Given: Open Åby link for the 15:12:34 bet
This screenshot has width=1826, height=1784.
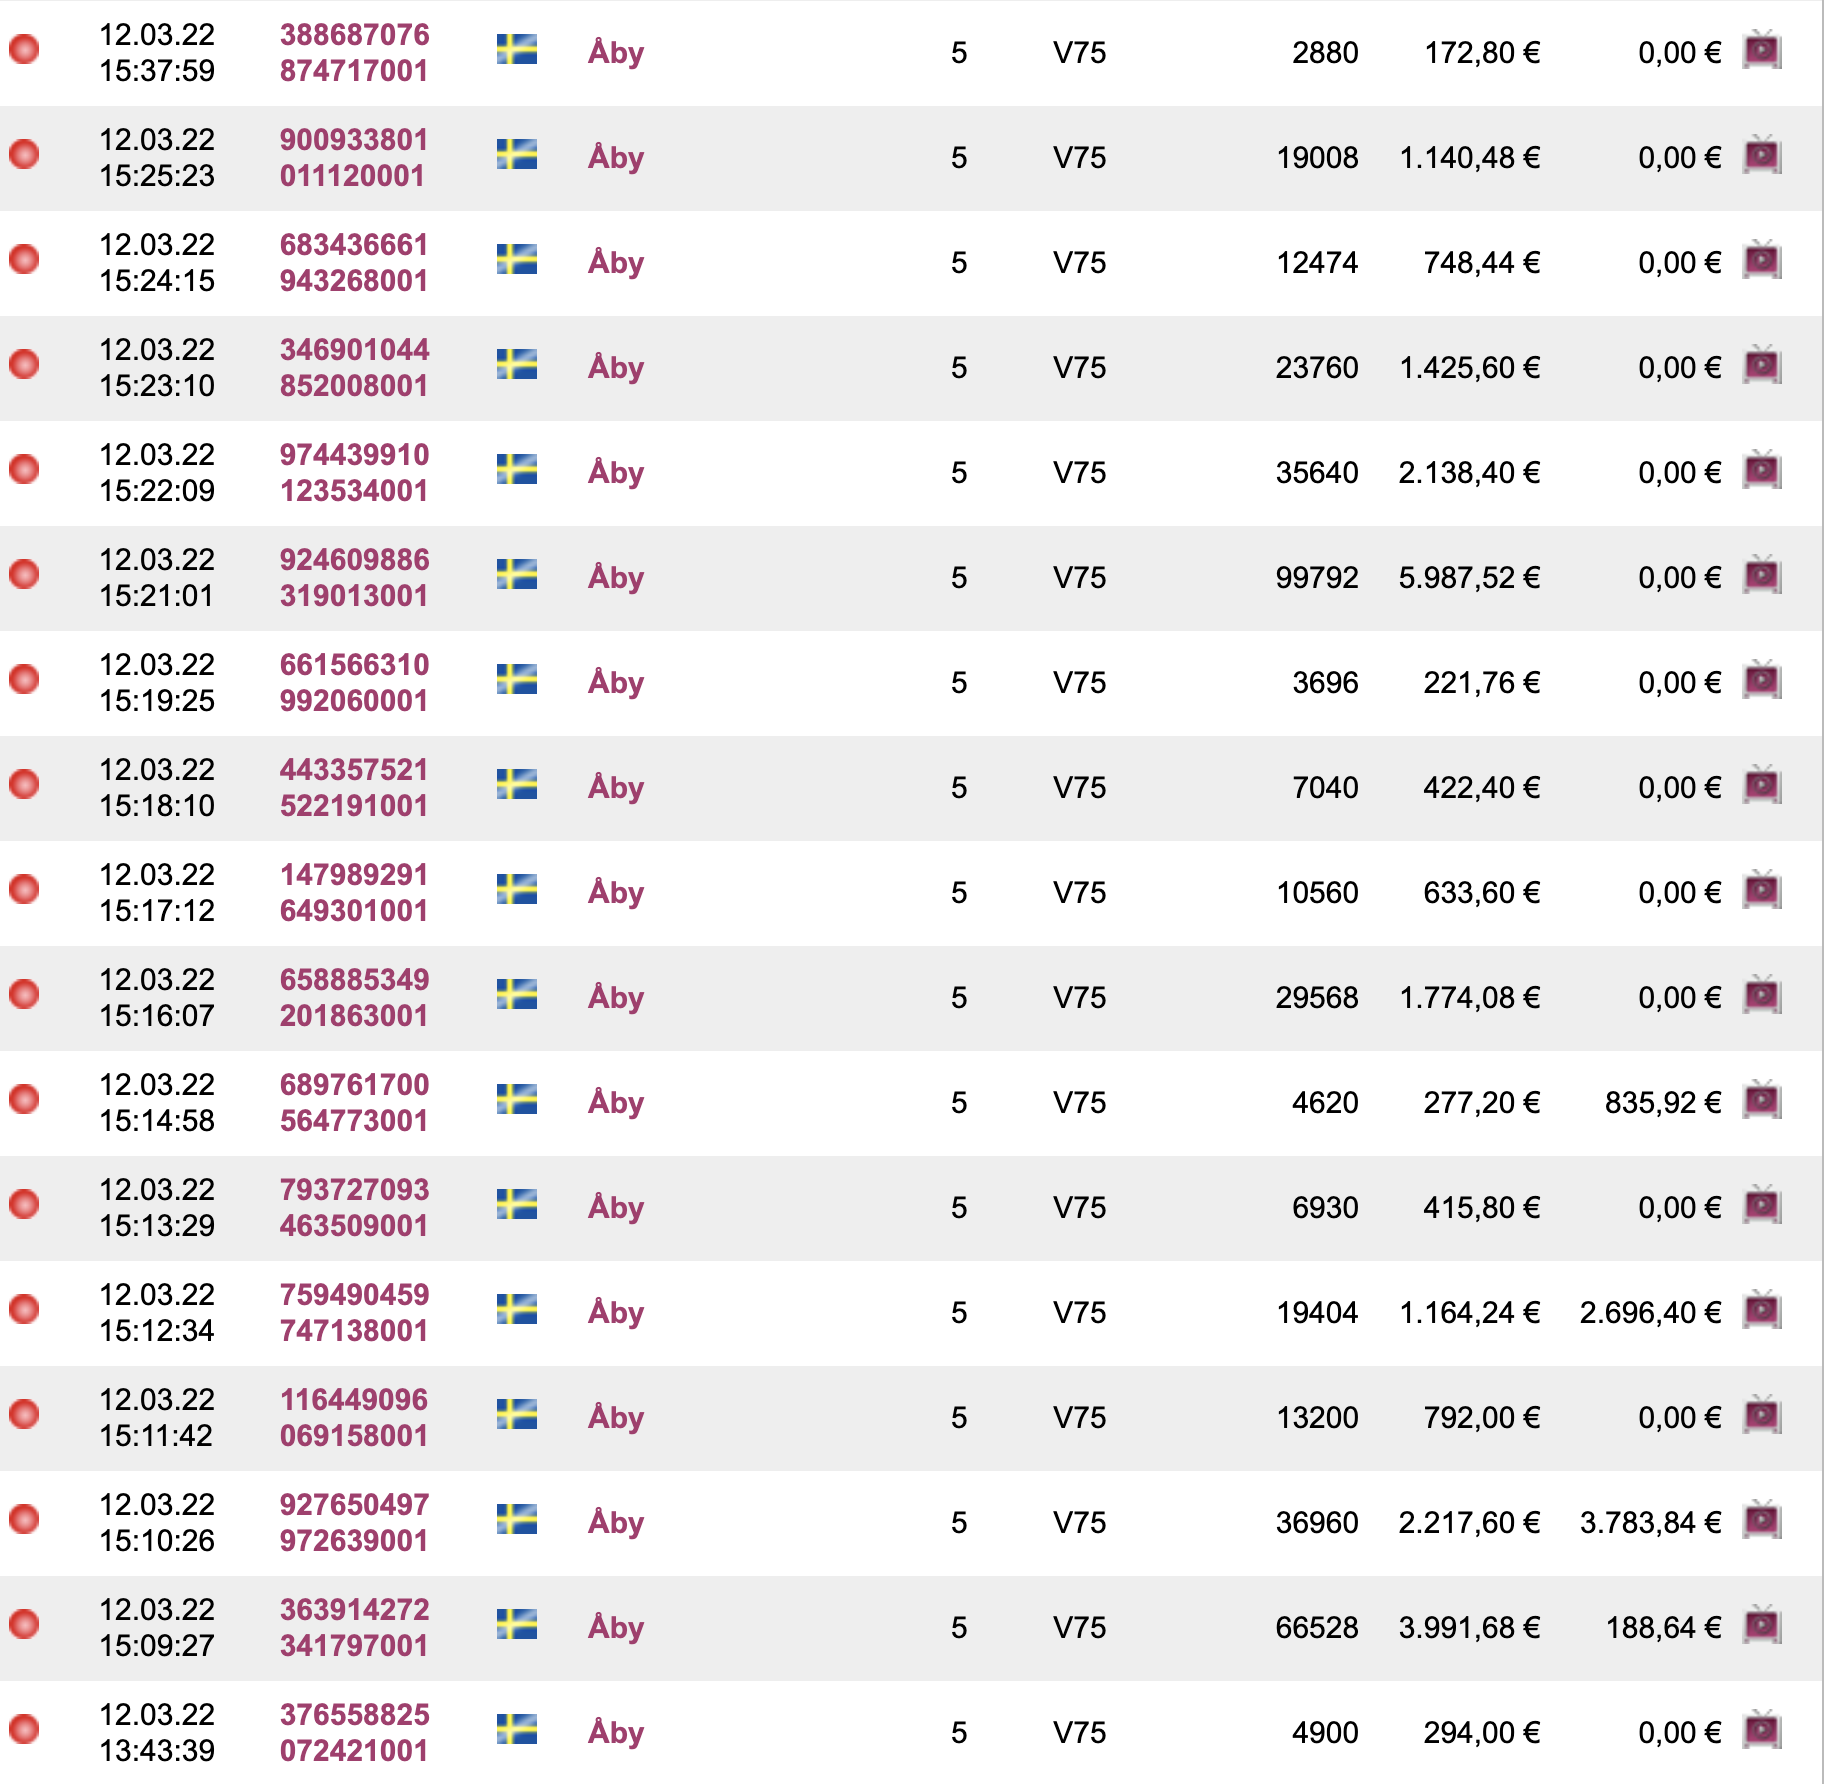Looking at the screenshot, I should pos(616,1312).
